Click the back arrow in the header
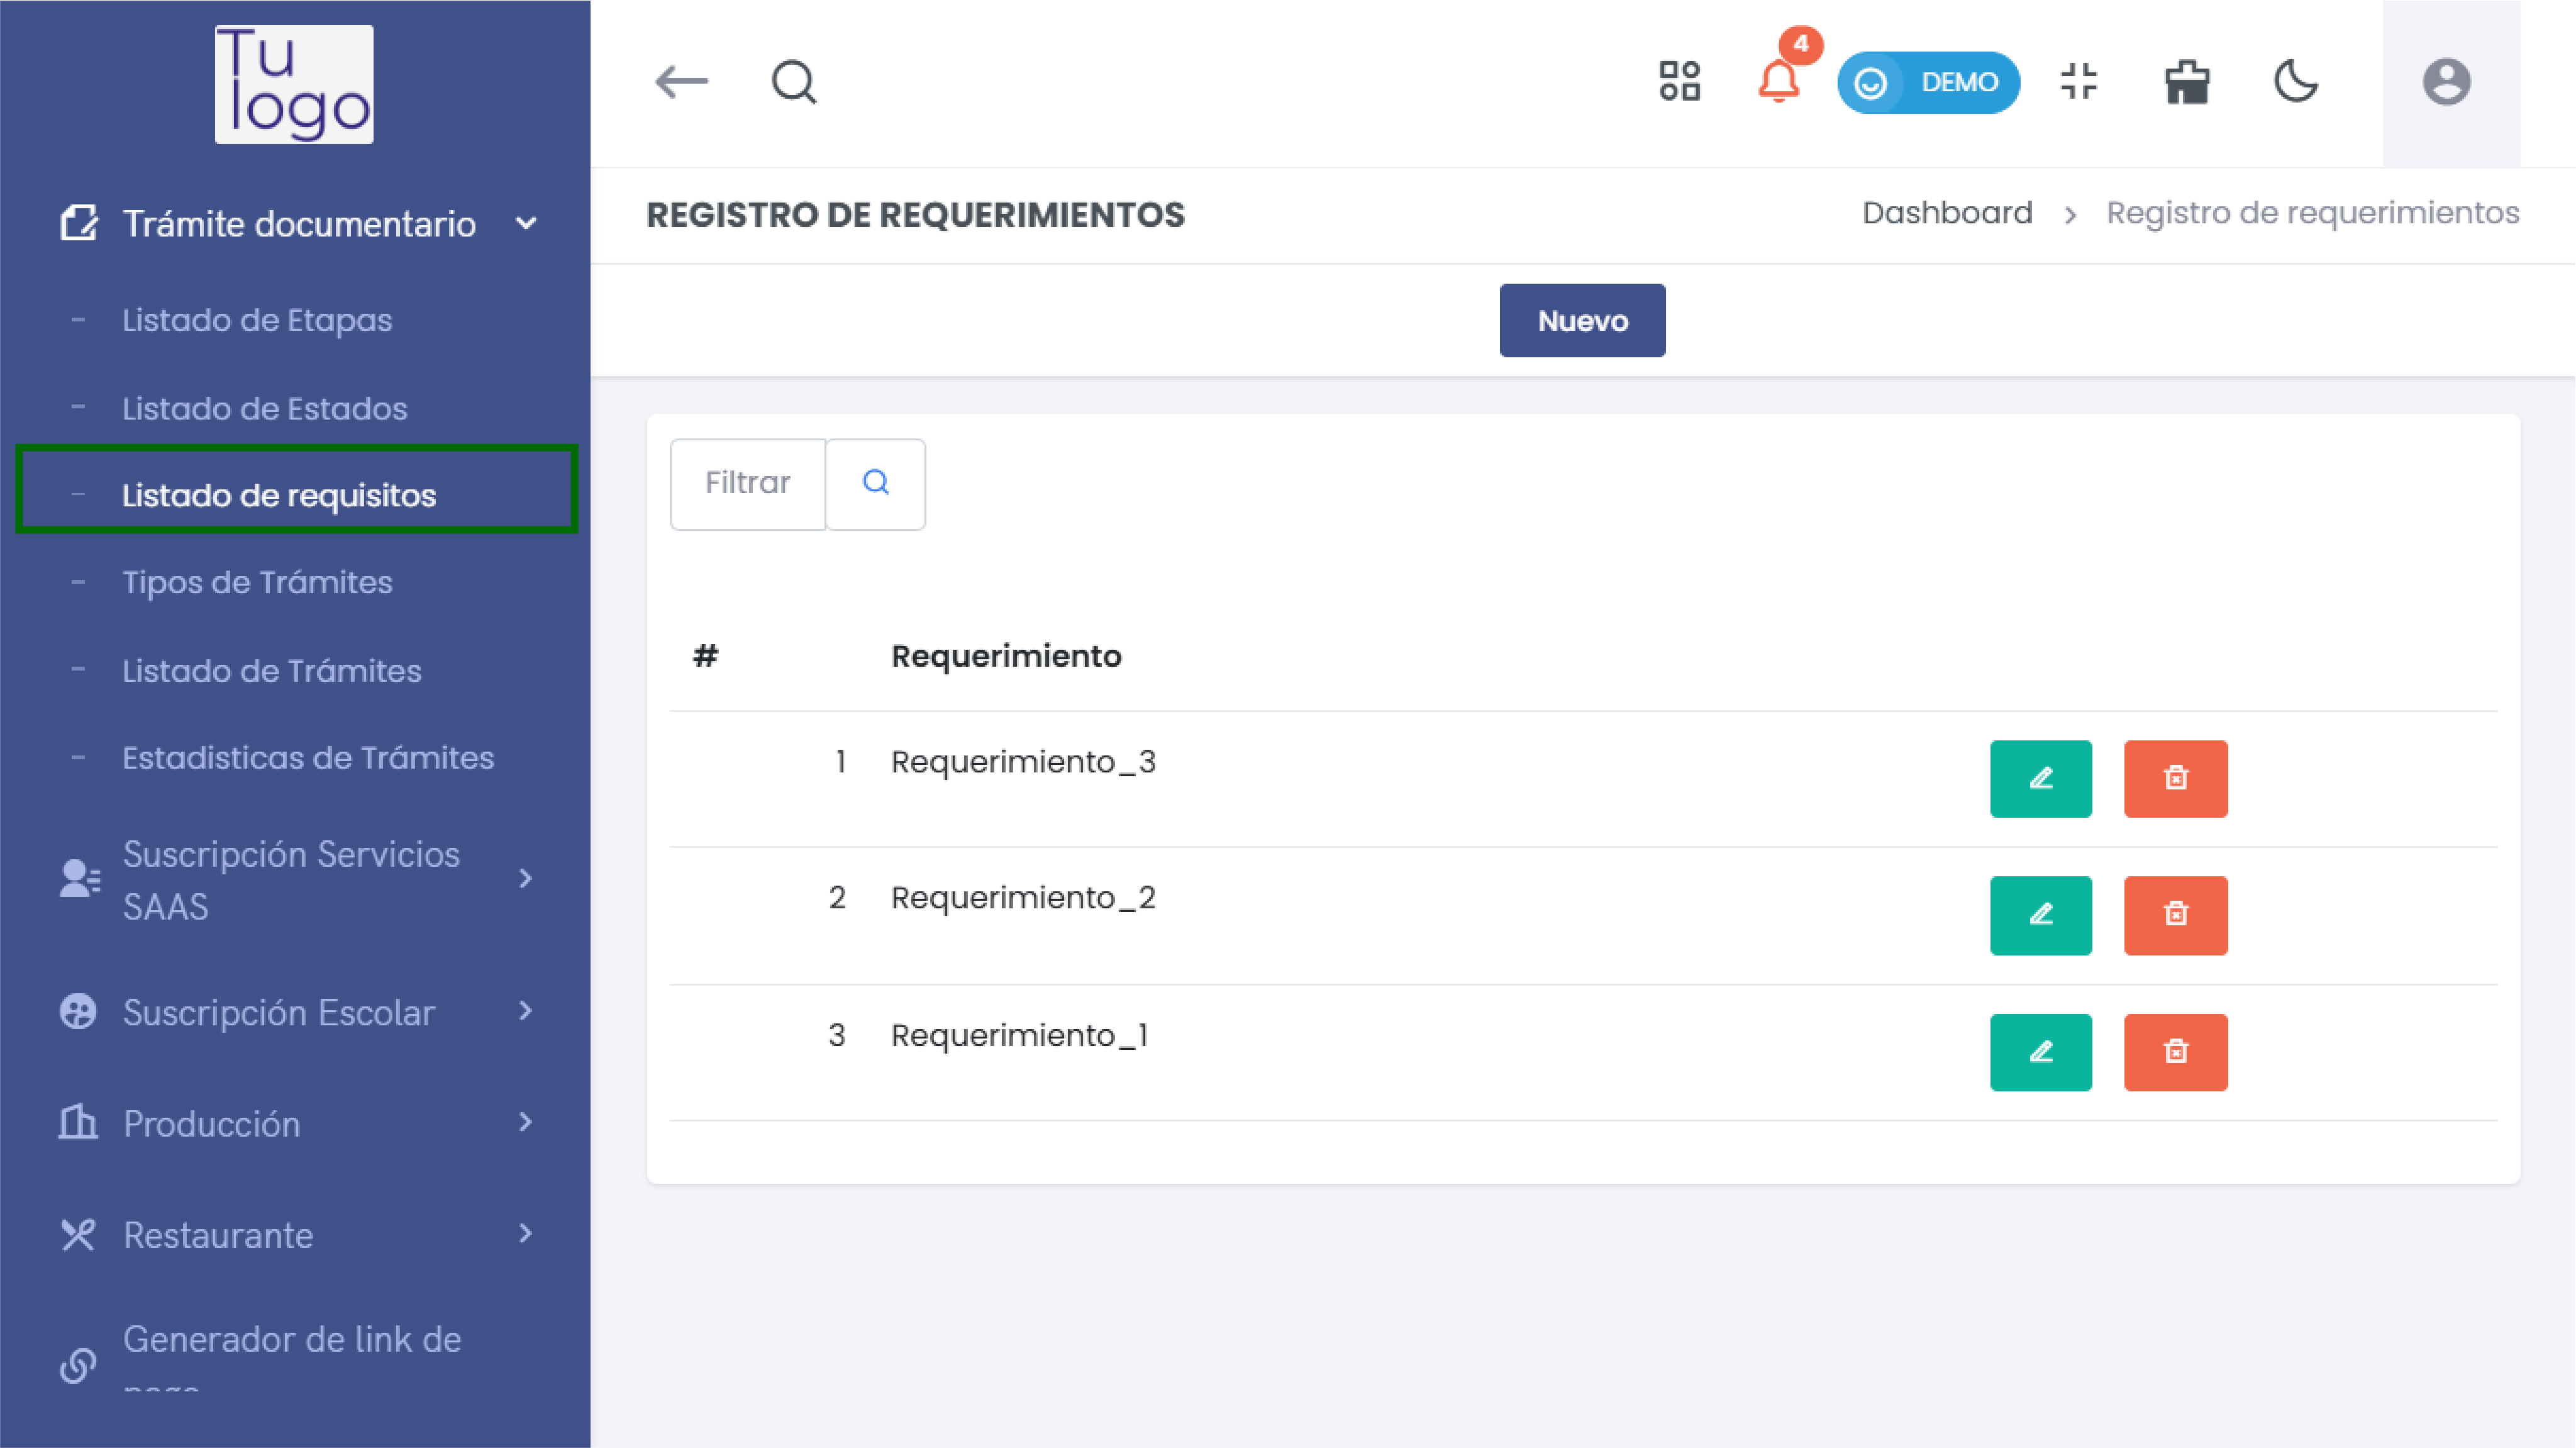The height and width of the screenshot is (1448, 2576). (683, 83)
